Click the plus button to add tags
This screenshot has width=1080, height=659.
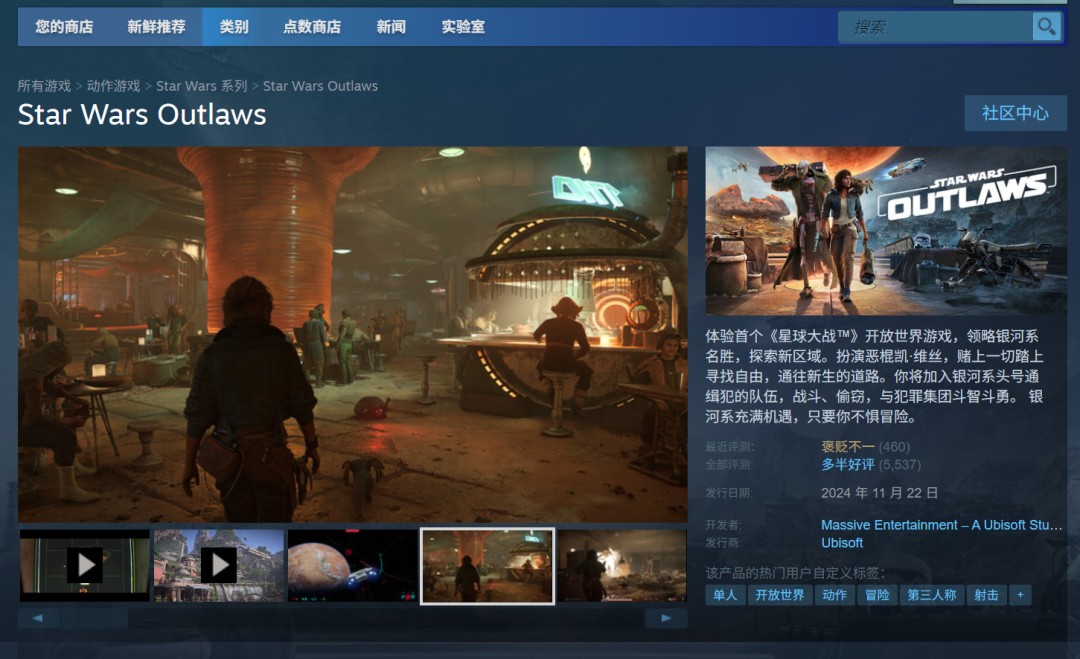(x=1020, y=595)
